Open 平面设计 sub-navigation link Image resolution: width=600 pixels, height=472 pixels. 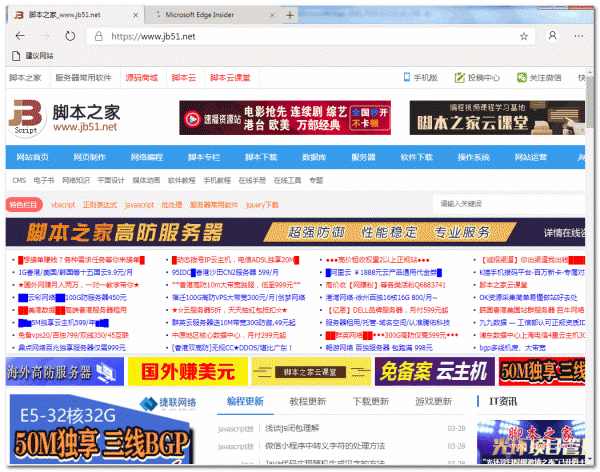(x=111, y=180)
